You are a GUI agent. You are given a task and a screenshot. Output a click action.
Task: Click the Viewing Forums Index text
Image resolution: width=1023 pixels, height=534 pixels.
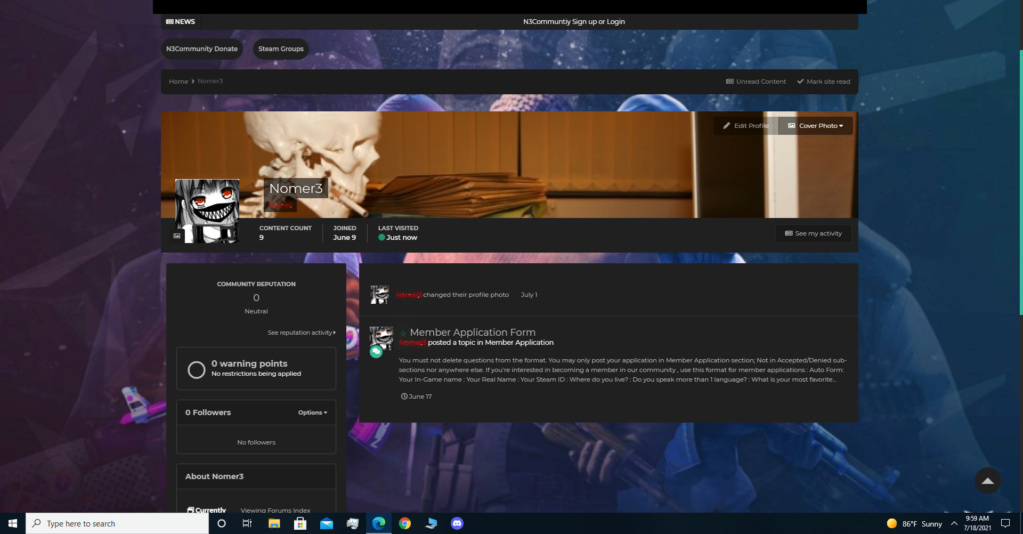[275, 510]
